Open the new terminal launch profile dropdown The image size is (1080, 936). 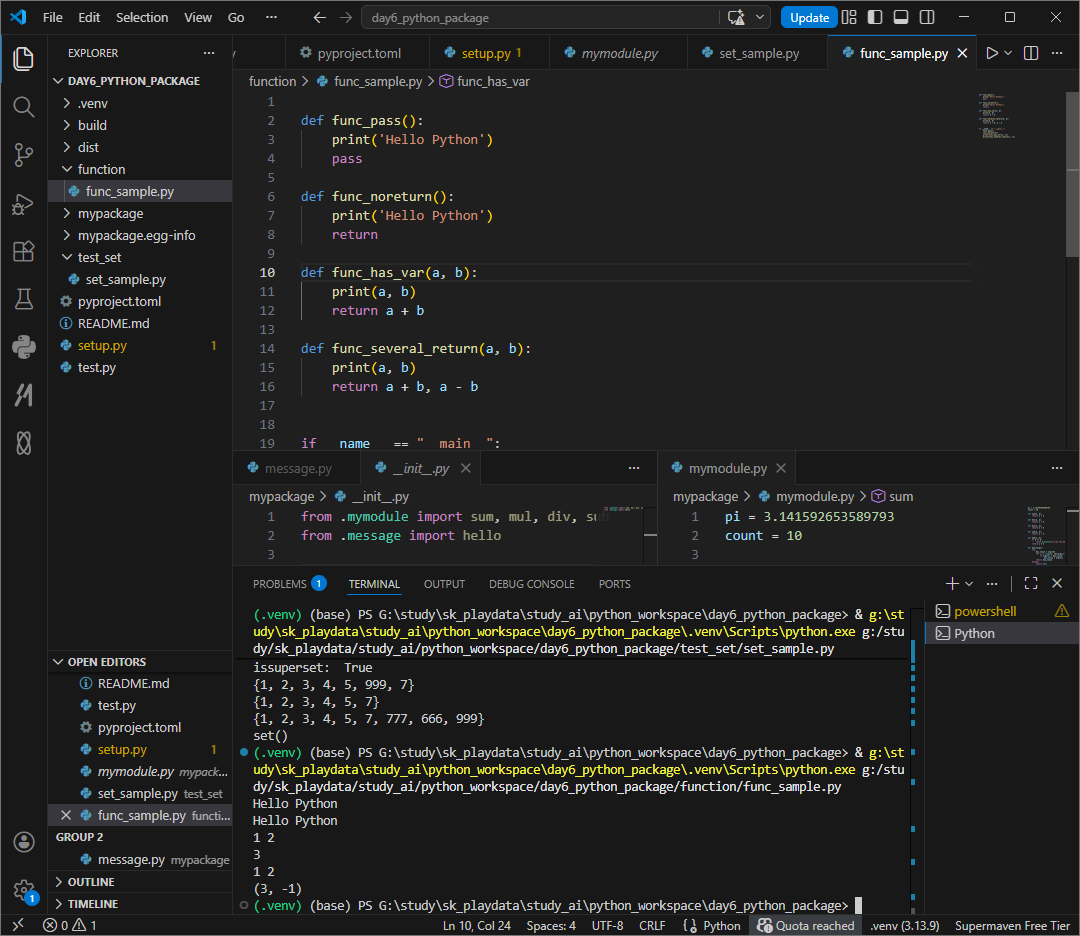pyautogui.click(x=969, y=583)
